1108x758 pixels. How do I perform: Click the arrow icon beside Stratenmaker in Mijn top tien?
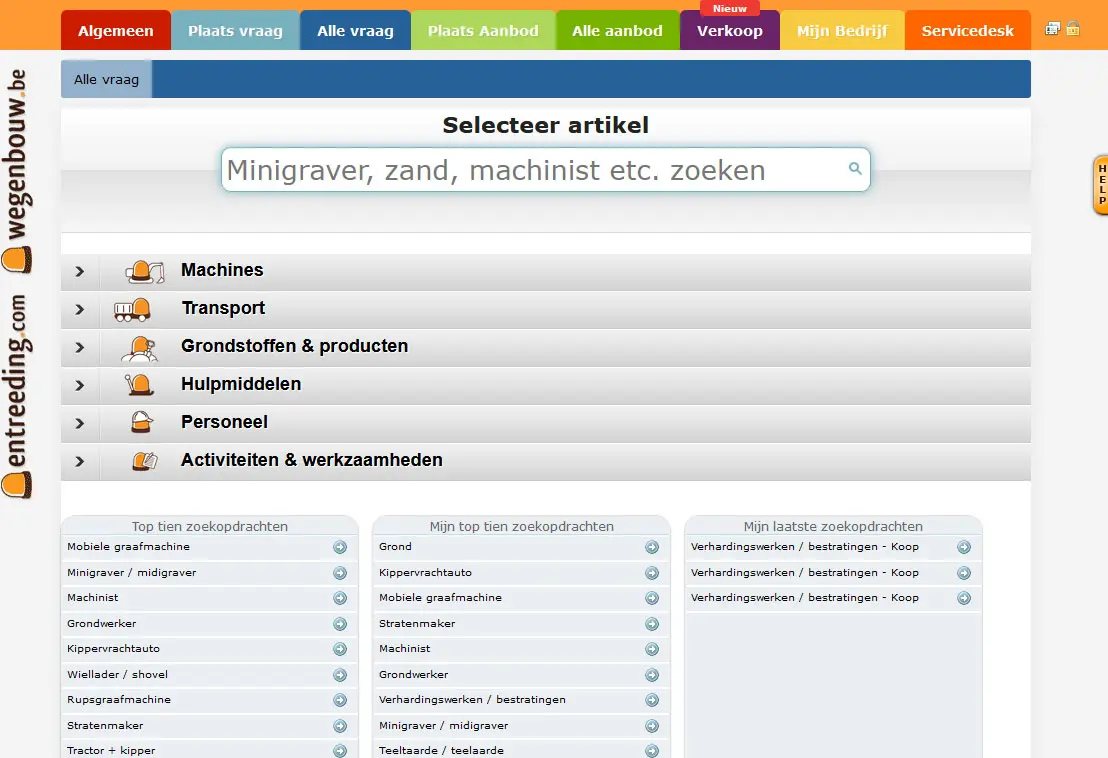[x=652, y=624]
